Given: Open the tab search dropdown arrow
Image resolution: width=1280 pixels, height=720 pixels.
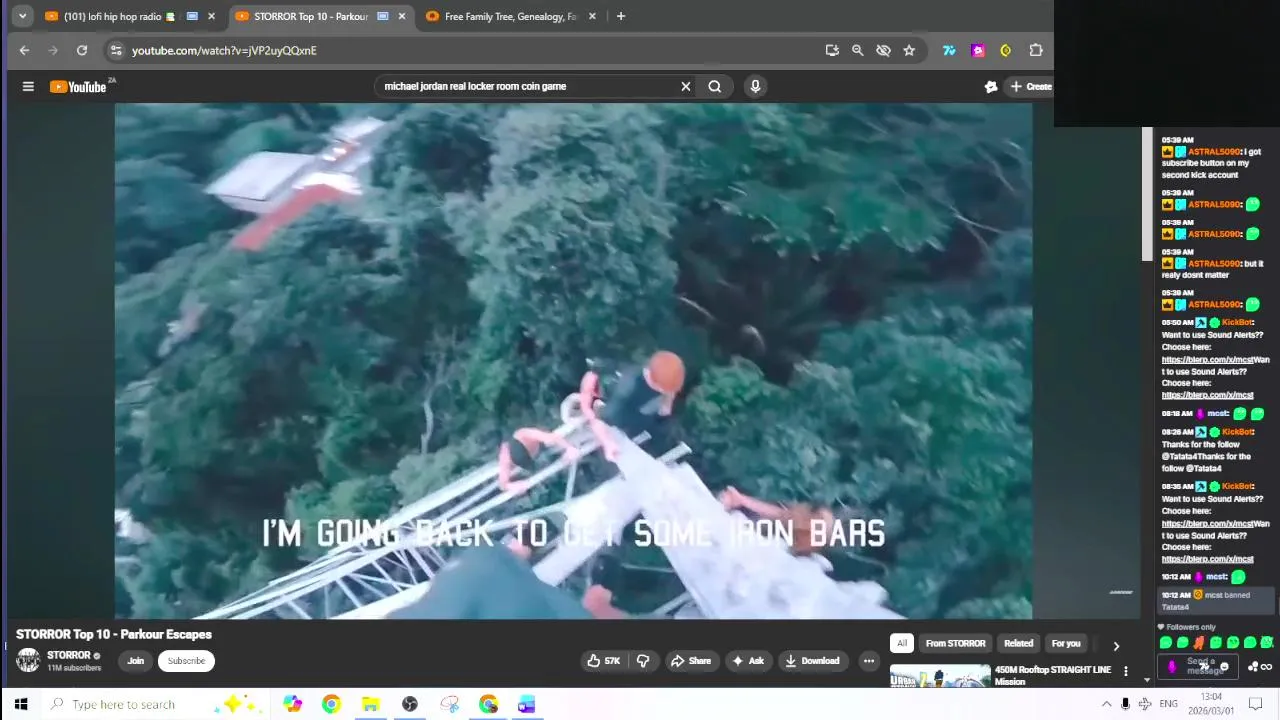Looking at the screenshot, I should click(x=22, y=16).
